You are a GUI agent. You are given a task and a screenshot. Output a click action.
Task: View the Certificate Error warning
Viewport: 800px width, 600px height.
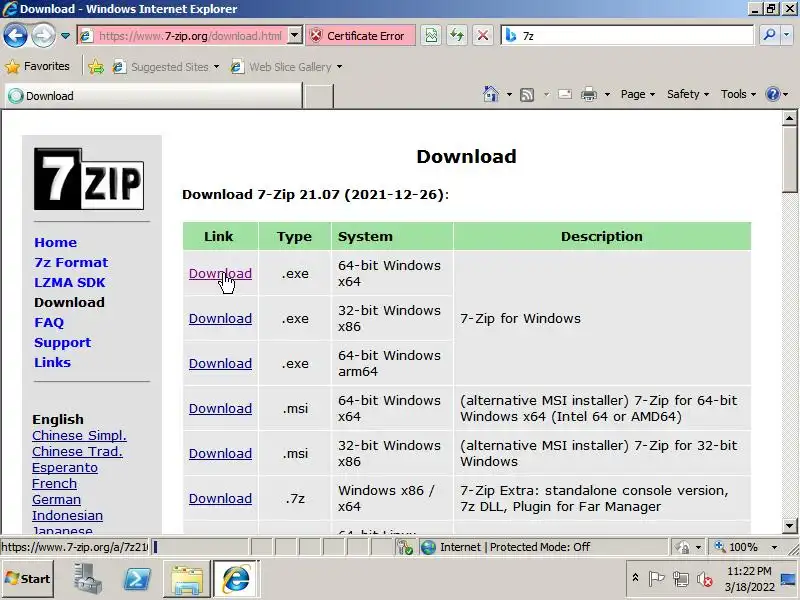(x=360, y=36)
